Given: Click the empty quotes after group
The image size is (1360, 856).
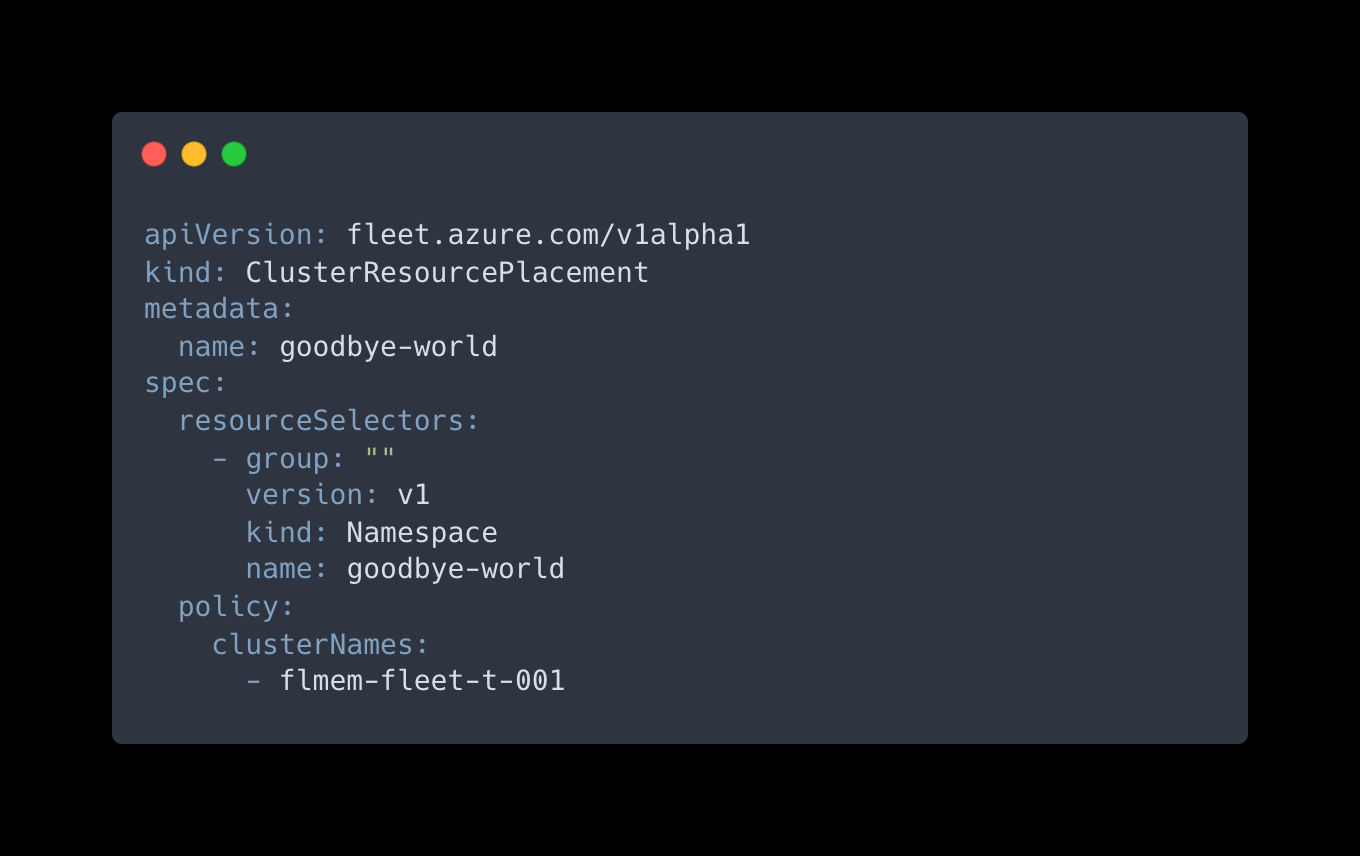Looking at the screenshot, I should pyautogui.click(x=380, y=458).
